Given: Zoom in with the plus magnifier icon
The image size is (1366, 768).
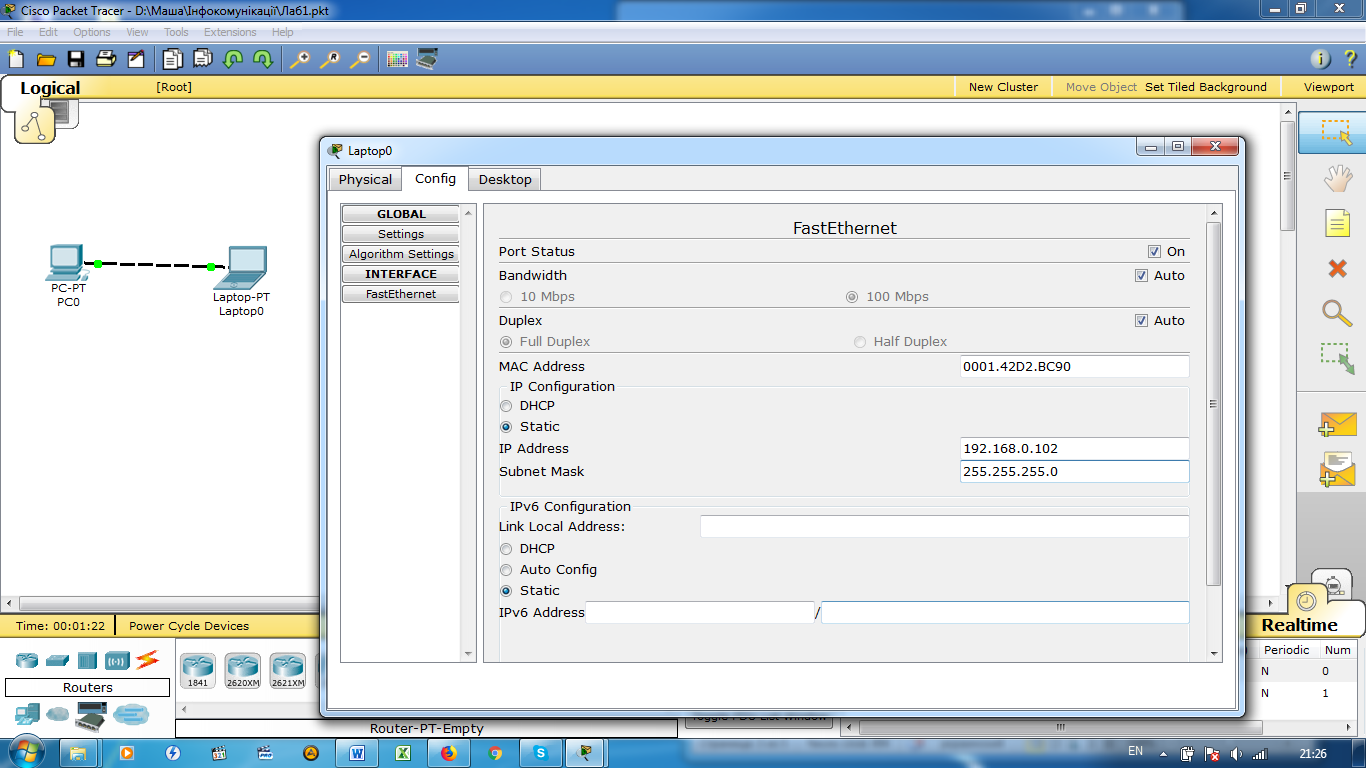Looking at the screenshot, I should pyautogui.click(x=299, y=59).
